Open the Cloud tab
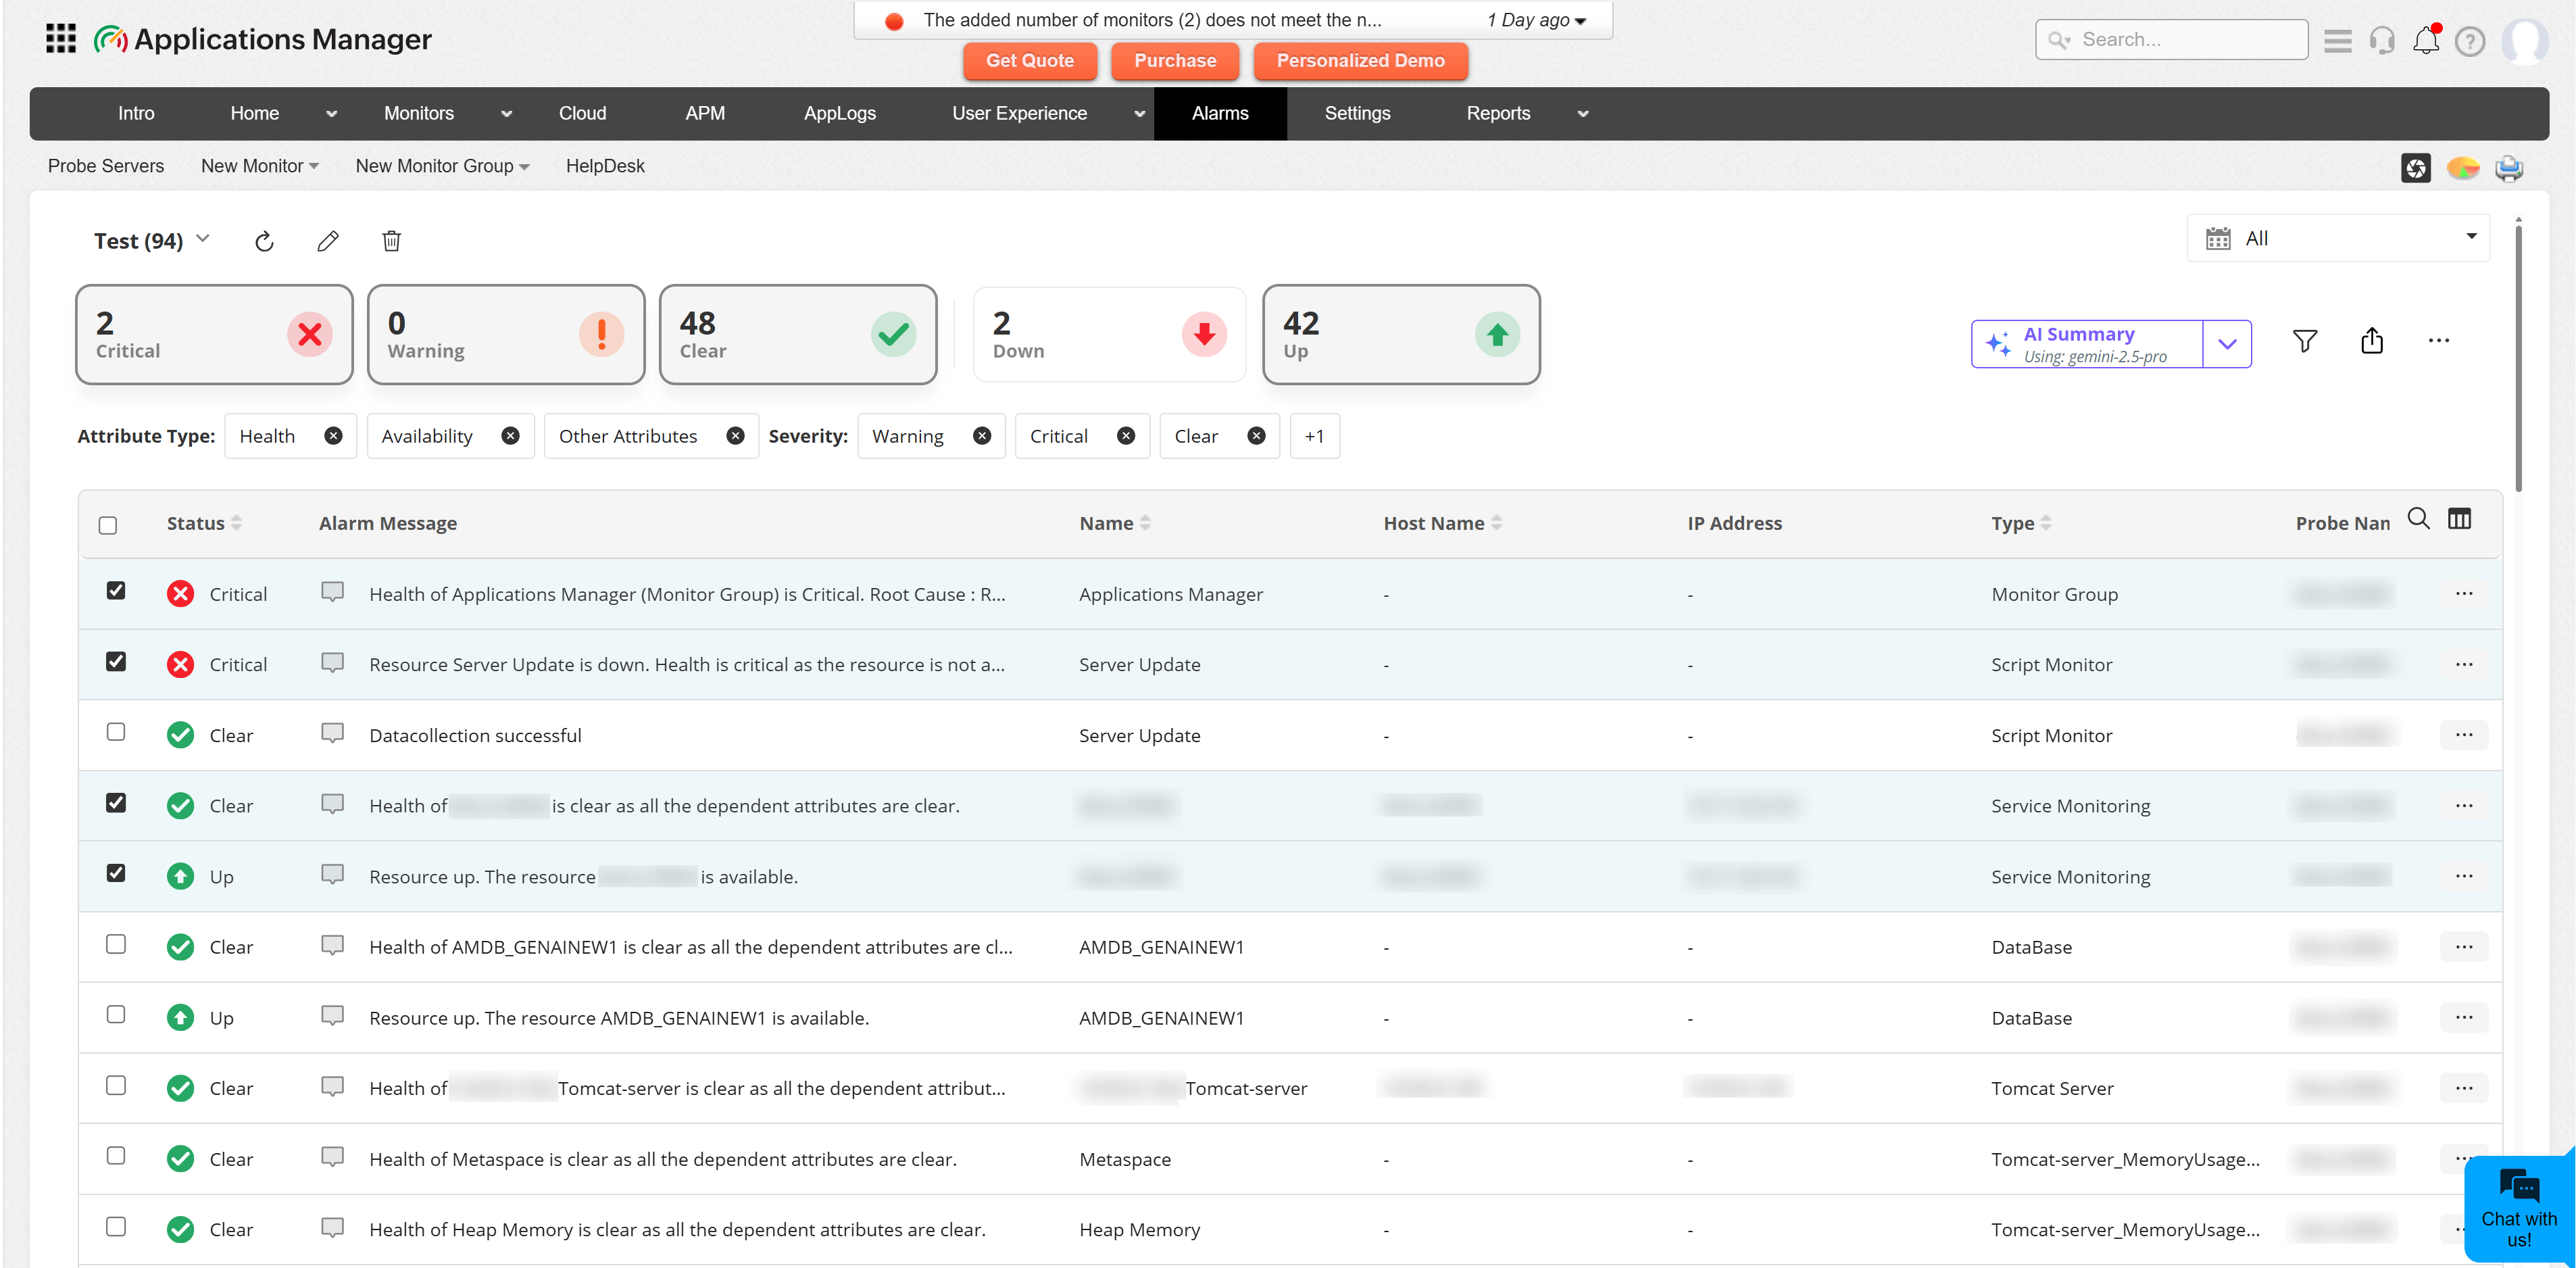Viewport: 2576px width, 1268px height. point(582,113)
